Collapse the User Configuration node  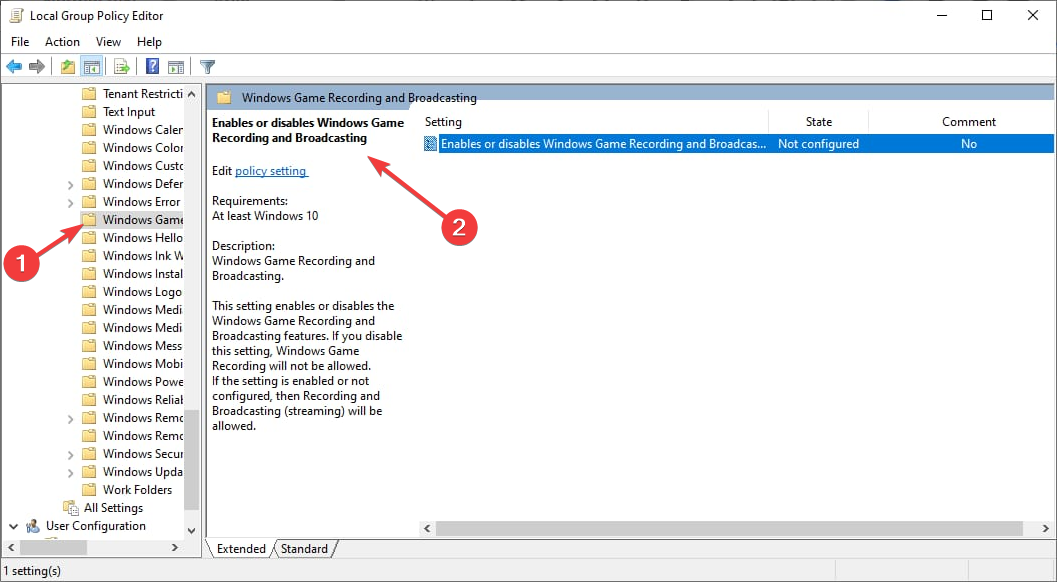point(13,526)
